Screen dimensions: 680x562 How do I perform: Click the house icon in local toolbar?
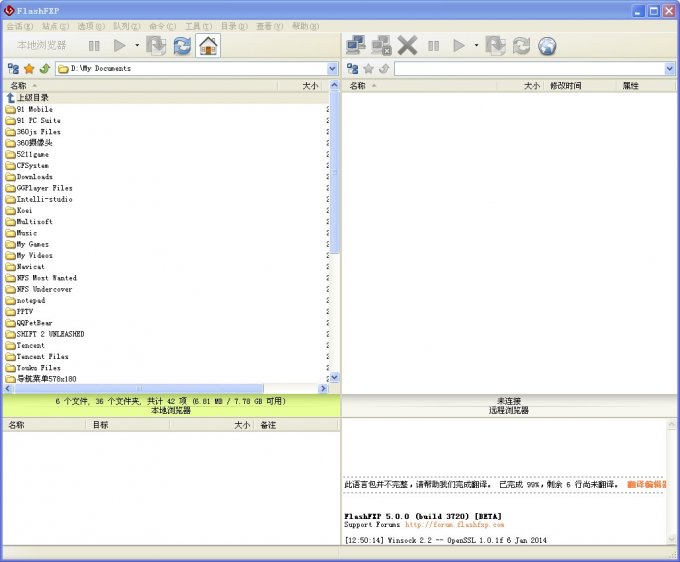tap(208, 45)
